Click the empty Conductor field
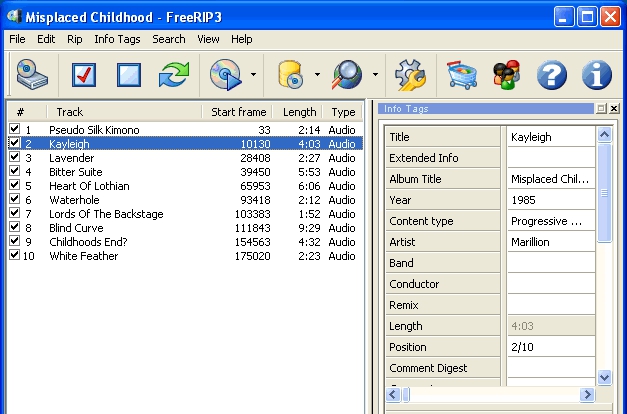The image size is (627, 414). coord(551,284)
